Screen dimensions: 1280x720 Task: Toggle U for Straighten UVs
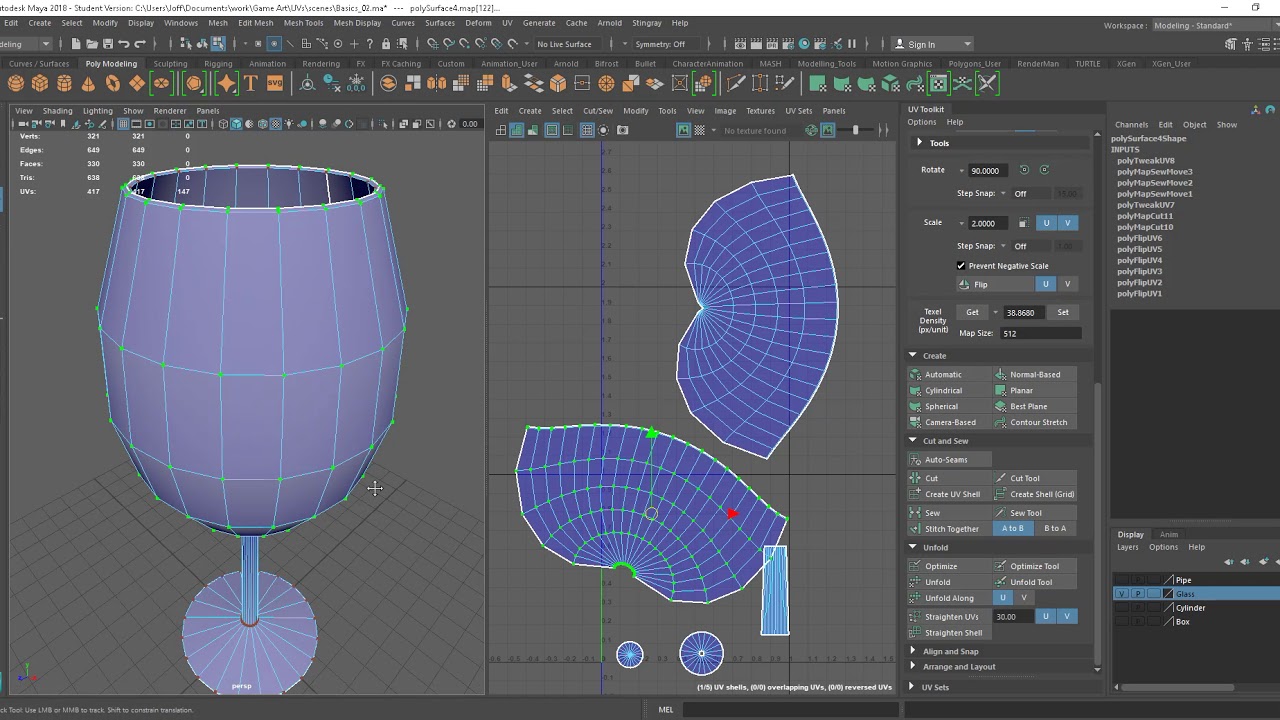(1046, 617)
